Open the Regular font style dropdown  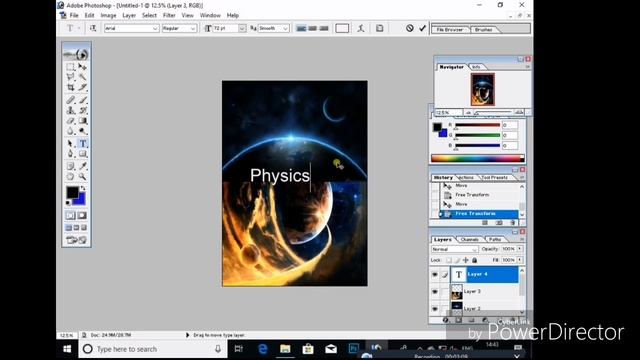click(193, 28)
